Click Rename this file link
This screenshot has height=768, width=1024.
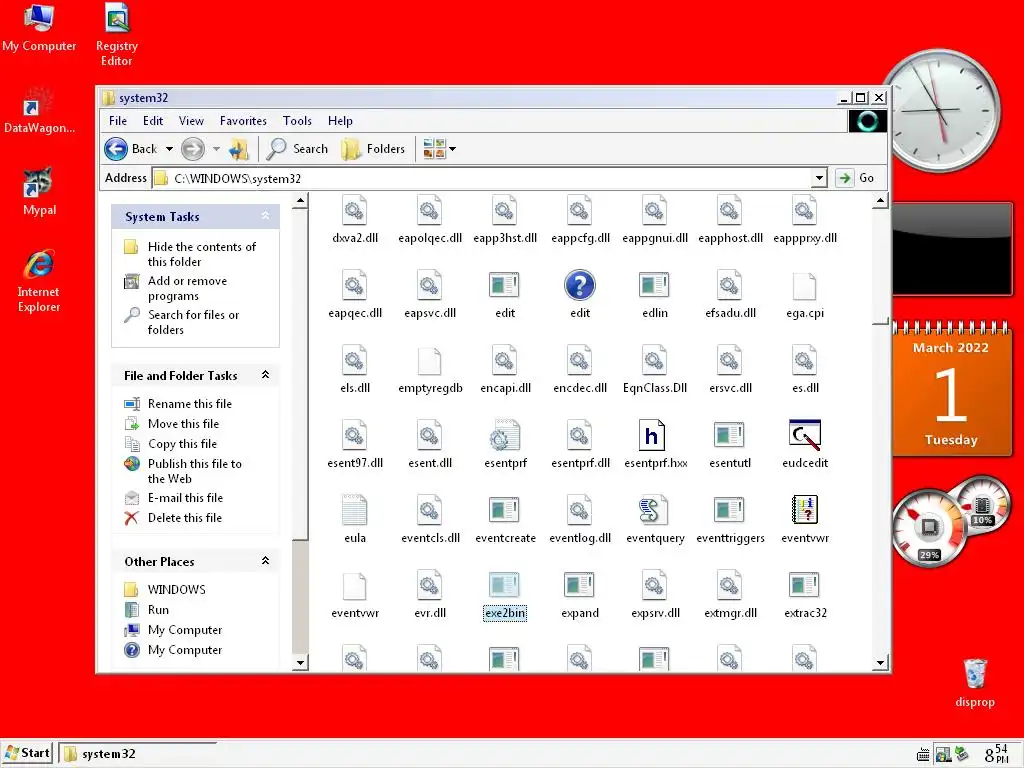coord(189,404)
